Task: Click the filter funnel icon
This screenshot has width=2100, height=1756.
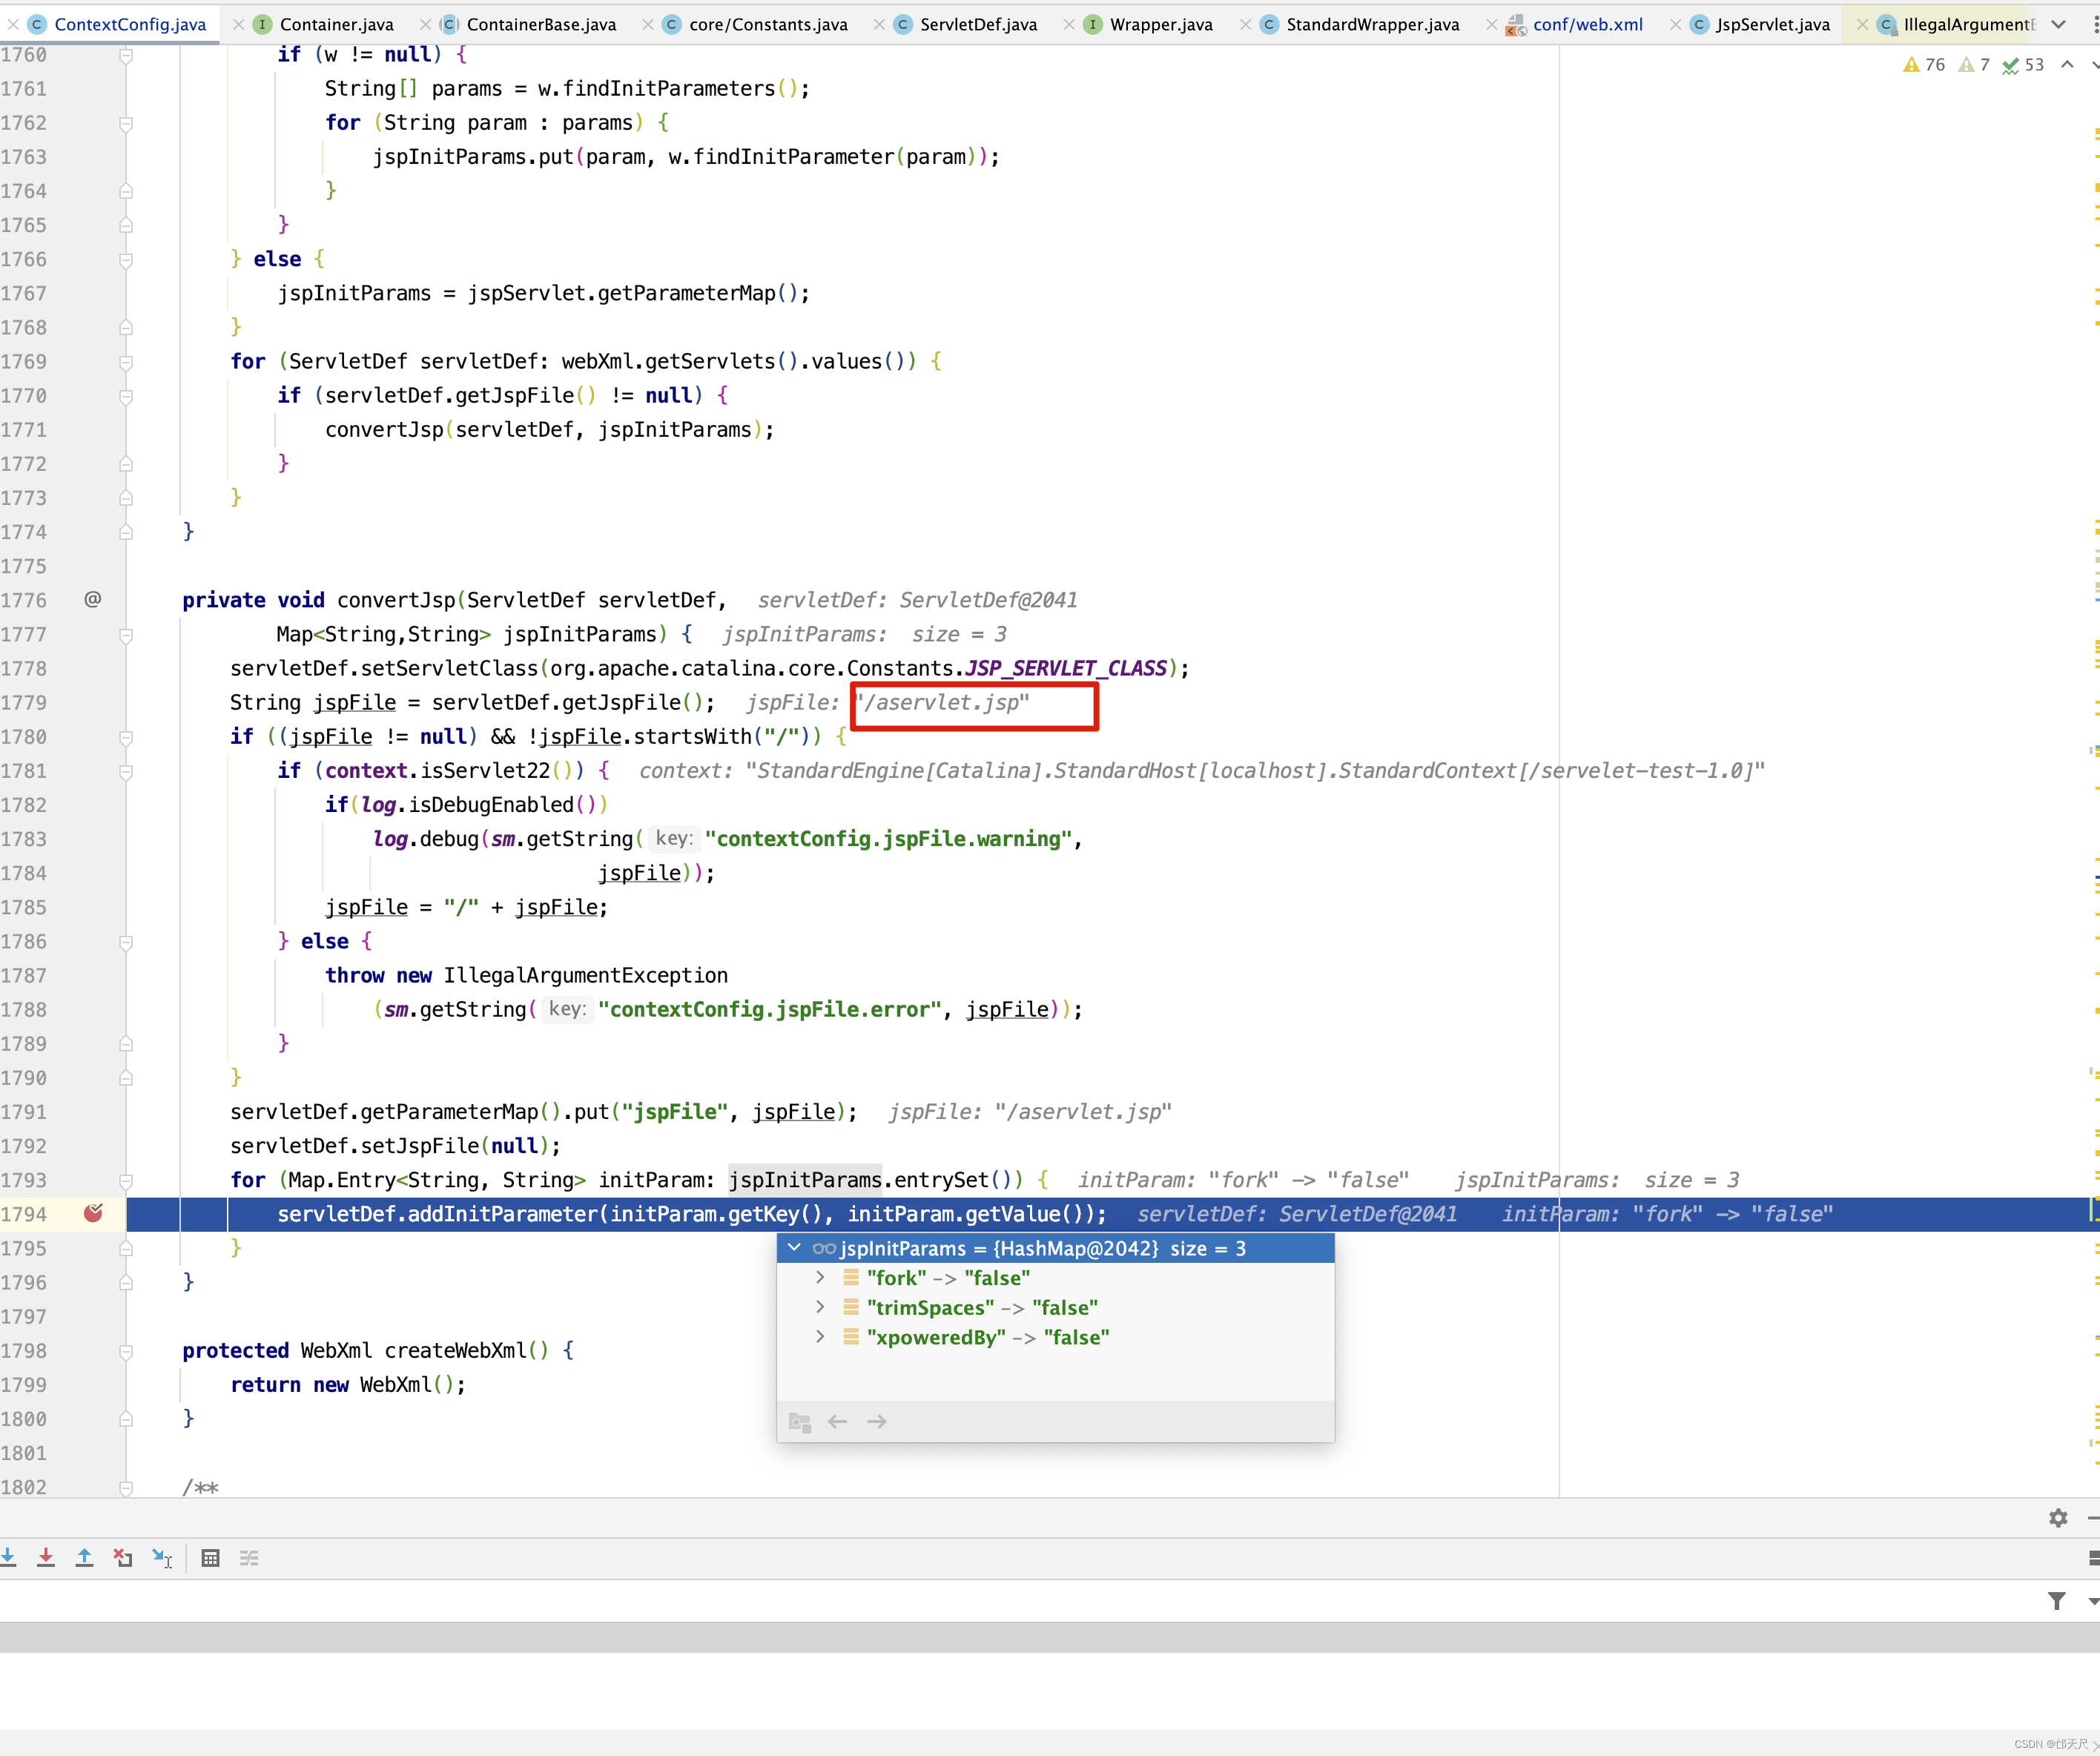Action: click(x=2056, y=1601)
